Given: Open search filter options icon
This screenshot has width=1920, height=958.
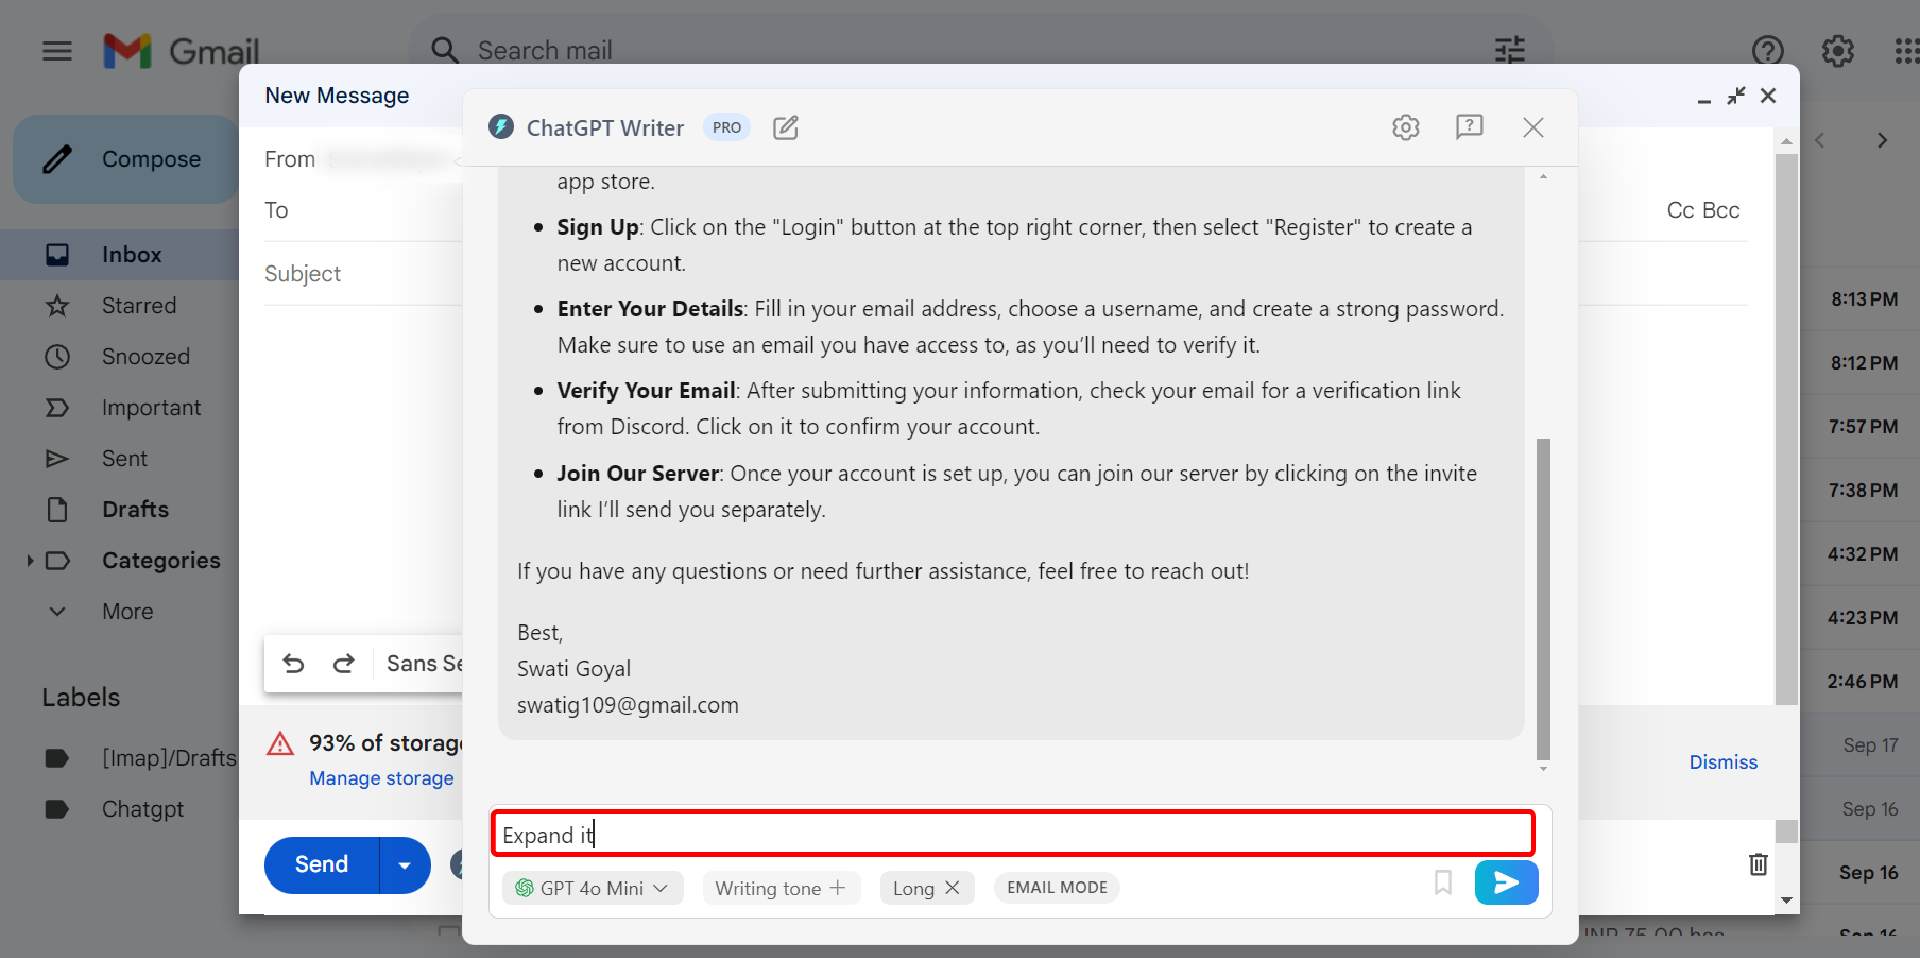Looking at the screenshot, I should click(1509, 50).
